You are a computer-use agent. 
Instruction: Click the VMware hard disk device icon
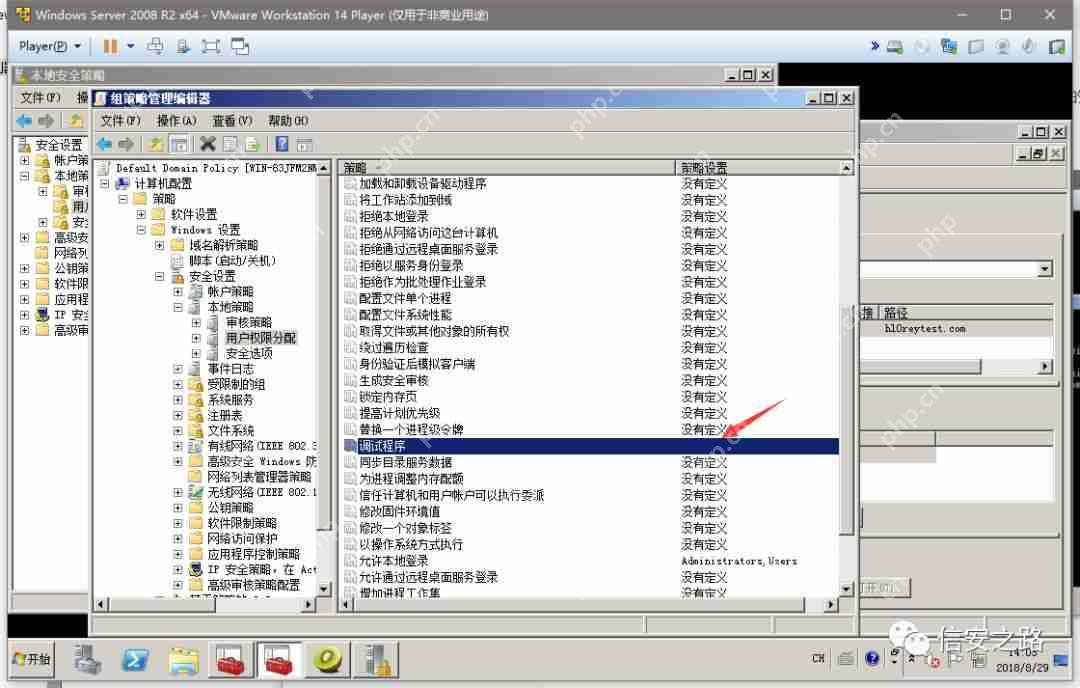pyautogui.click(x=895, y=47)
